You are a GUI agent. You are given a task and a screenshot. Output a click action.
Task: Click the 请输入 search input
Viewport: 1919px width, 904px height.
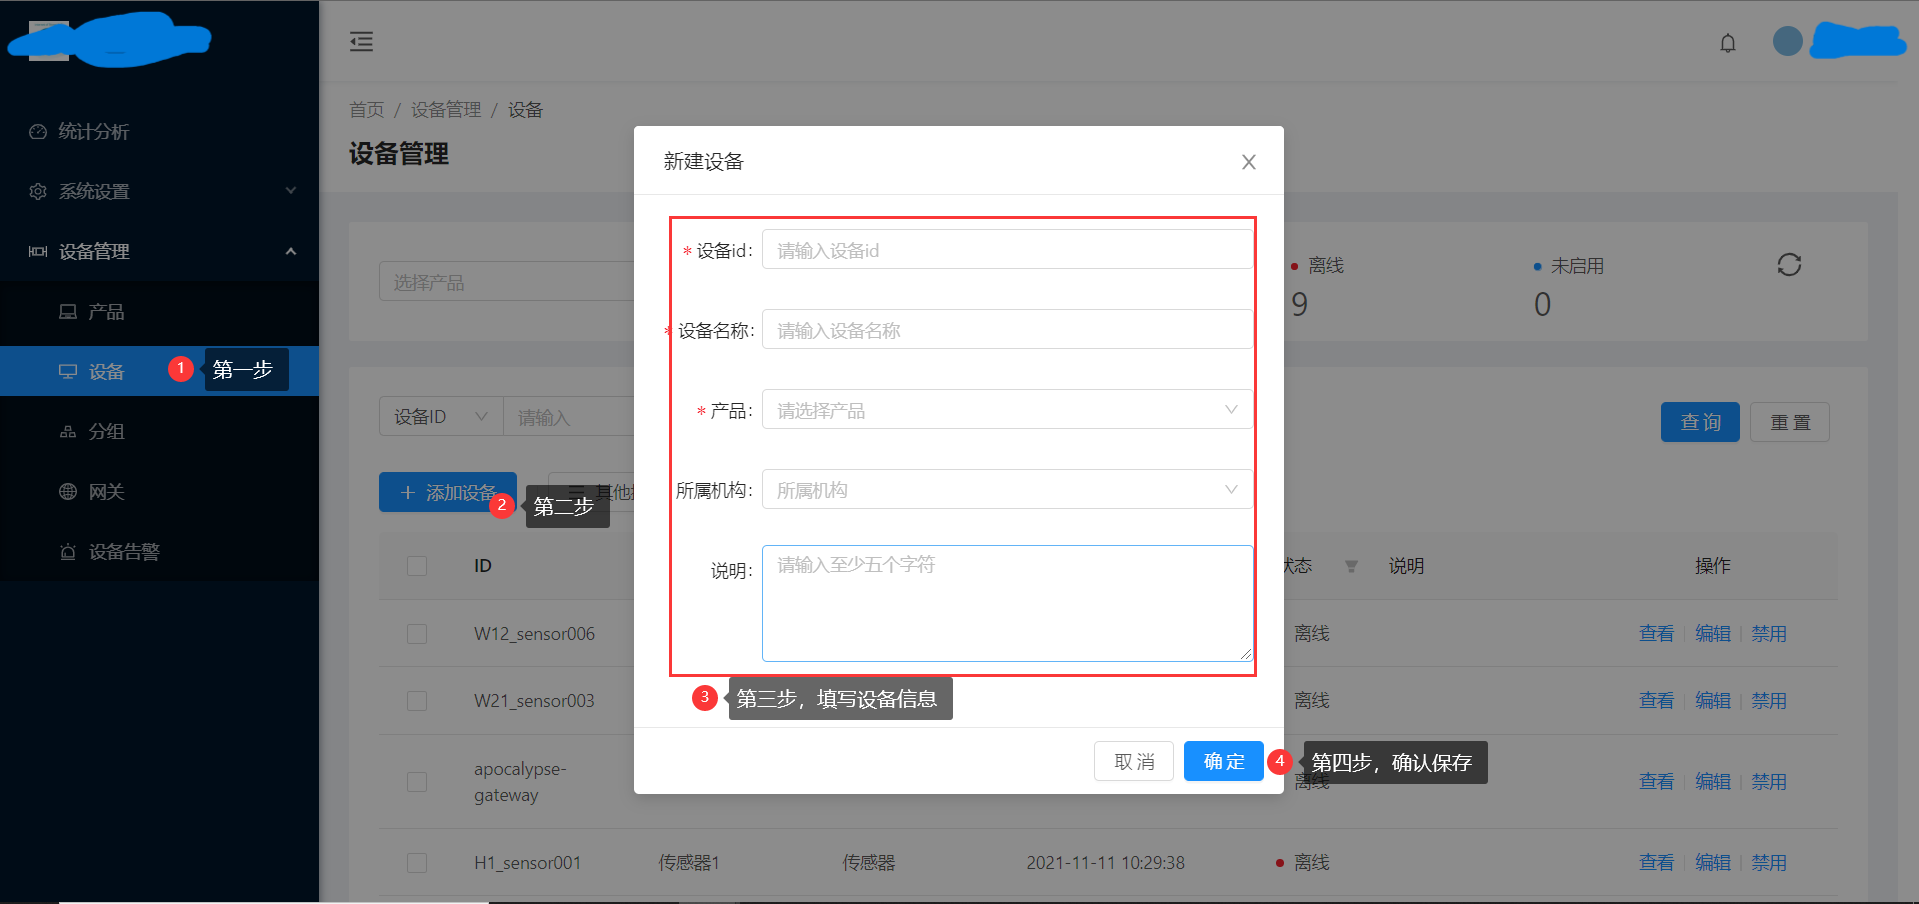pos(569,417)
